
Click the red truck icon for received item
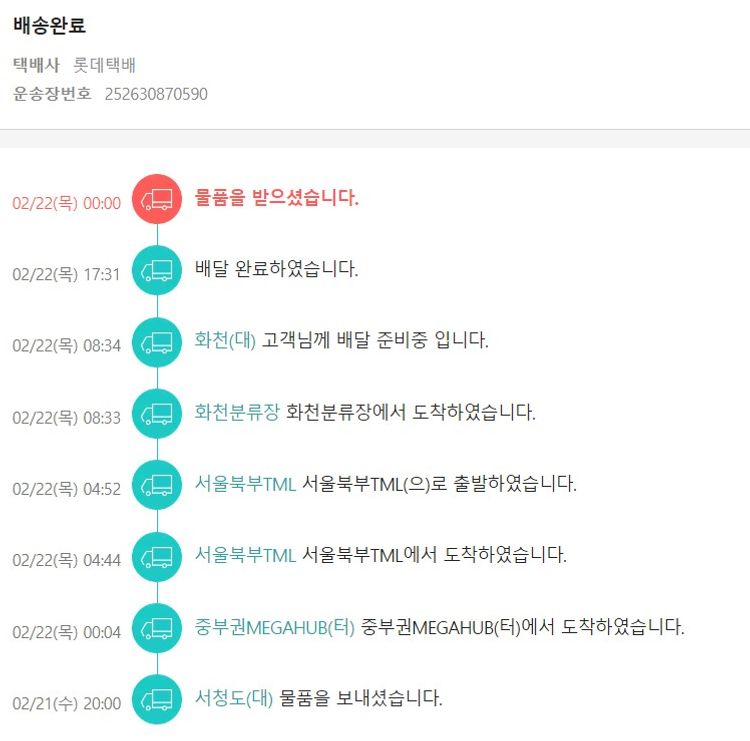[x=157, y=199]
